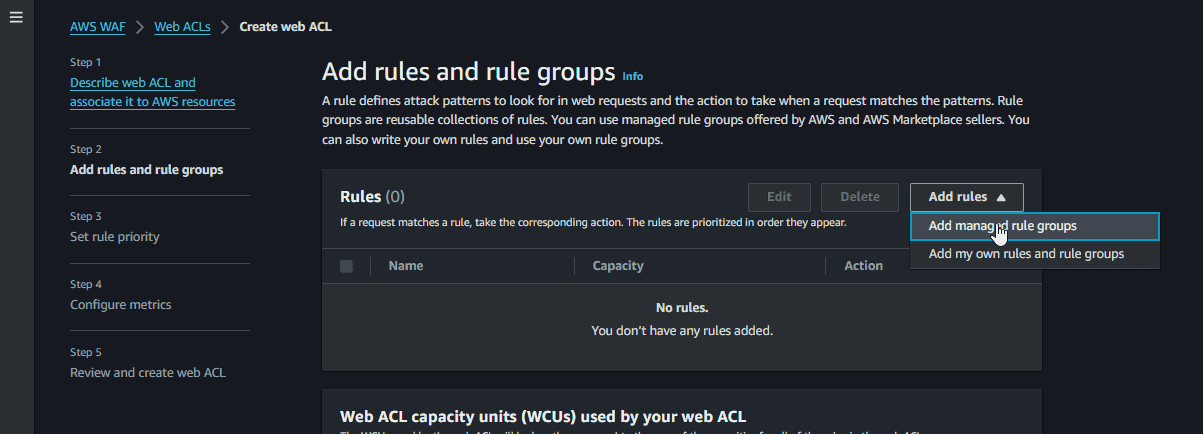Click the Action column header
This screenshot has width=1203, height=434.
pyautogui.click(x=863, y=266)
